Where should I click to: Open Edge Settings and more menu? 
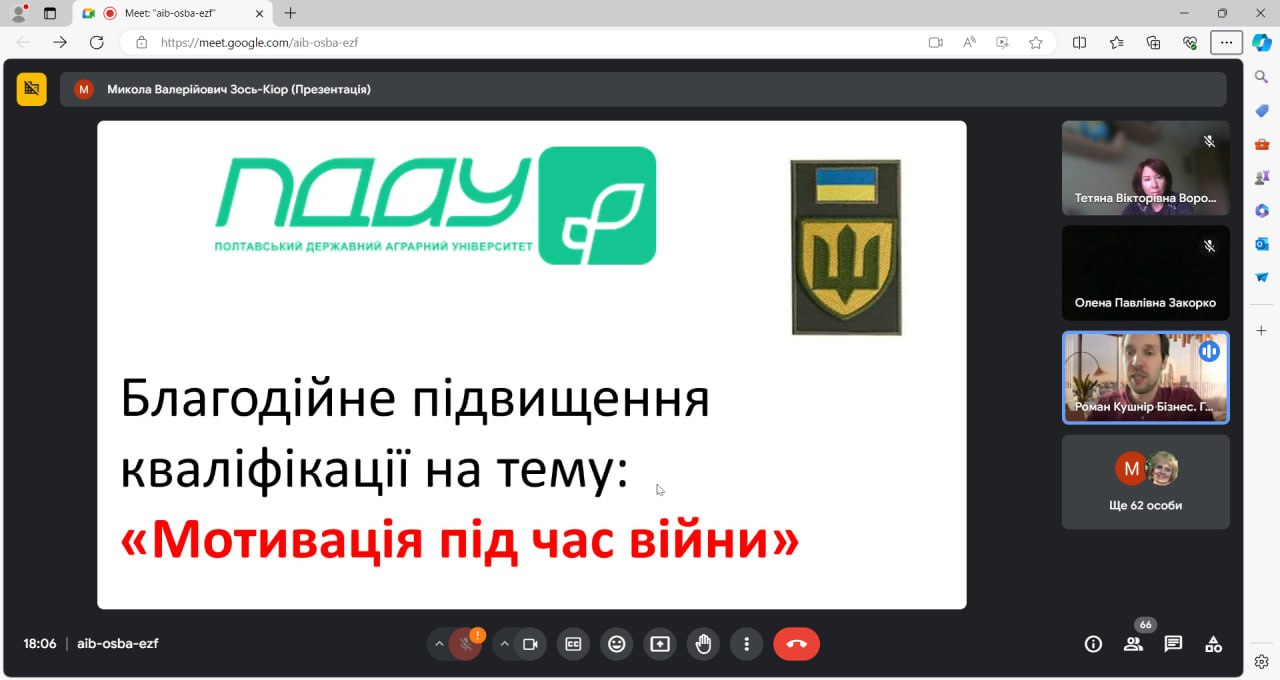pyautogui.click(x=1226, y=42)
